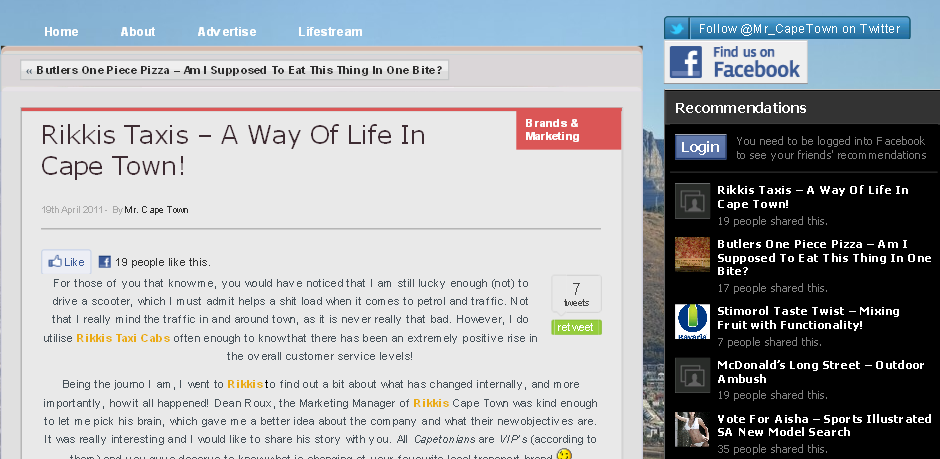Click the Stimorol thumbnail image
The height and width of the screenshot is (459, 940).
click(x=692, y=322)
